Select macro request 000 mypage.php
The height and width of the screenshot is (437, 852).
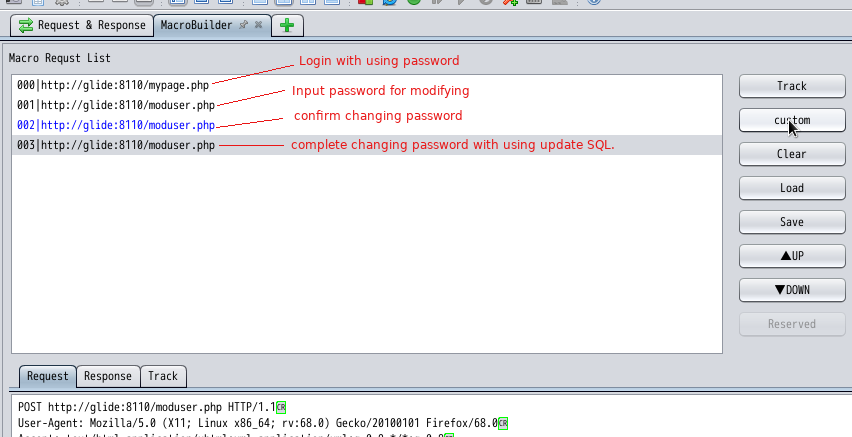[x=367, y=85]
